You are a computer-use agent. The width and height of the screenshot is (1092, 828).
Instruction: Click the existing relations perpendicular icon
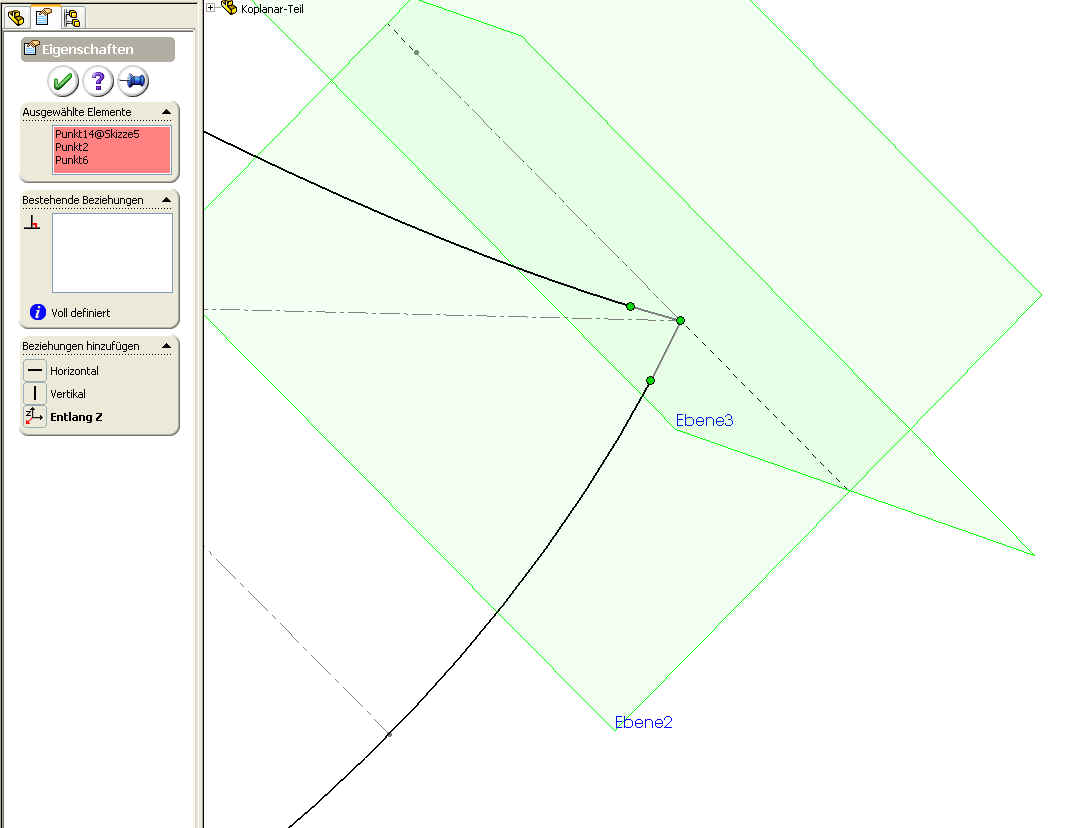[x=32, y=222]
